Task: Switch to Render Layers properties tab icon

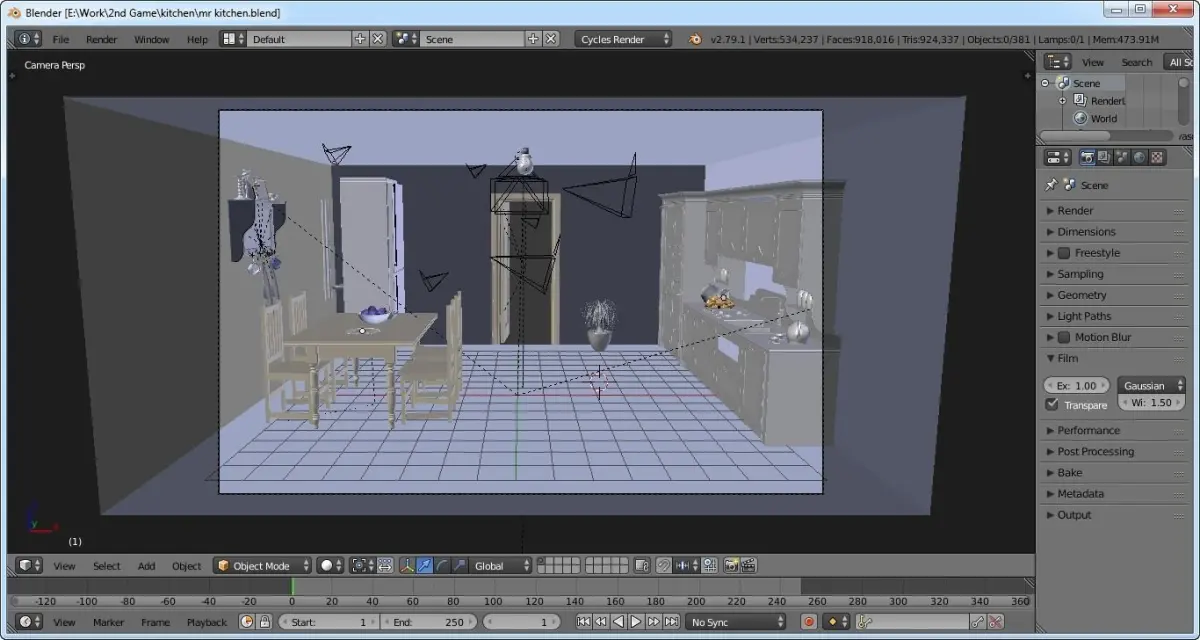Action: point(1104,157)
